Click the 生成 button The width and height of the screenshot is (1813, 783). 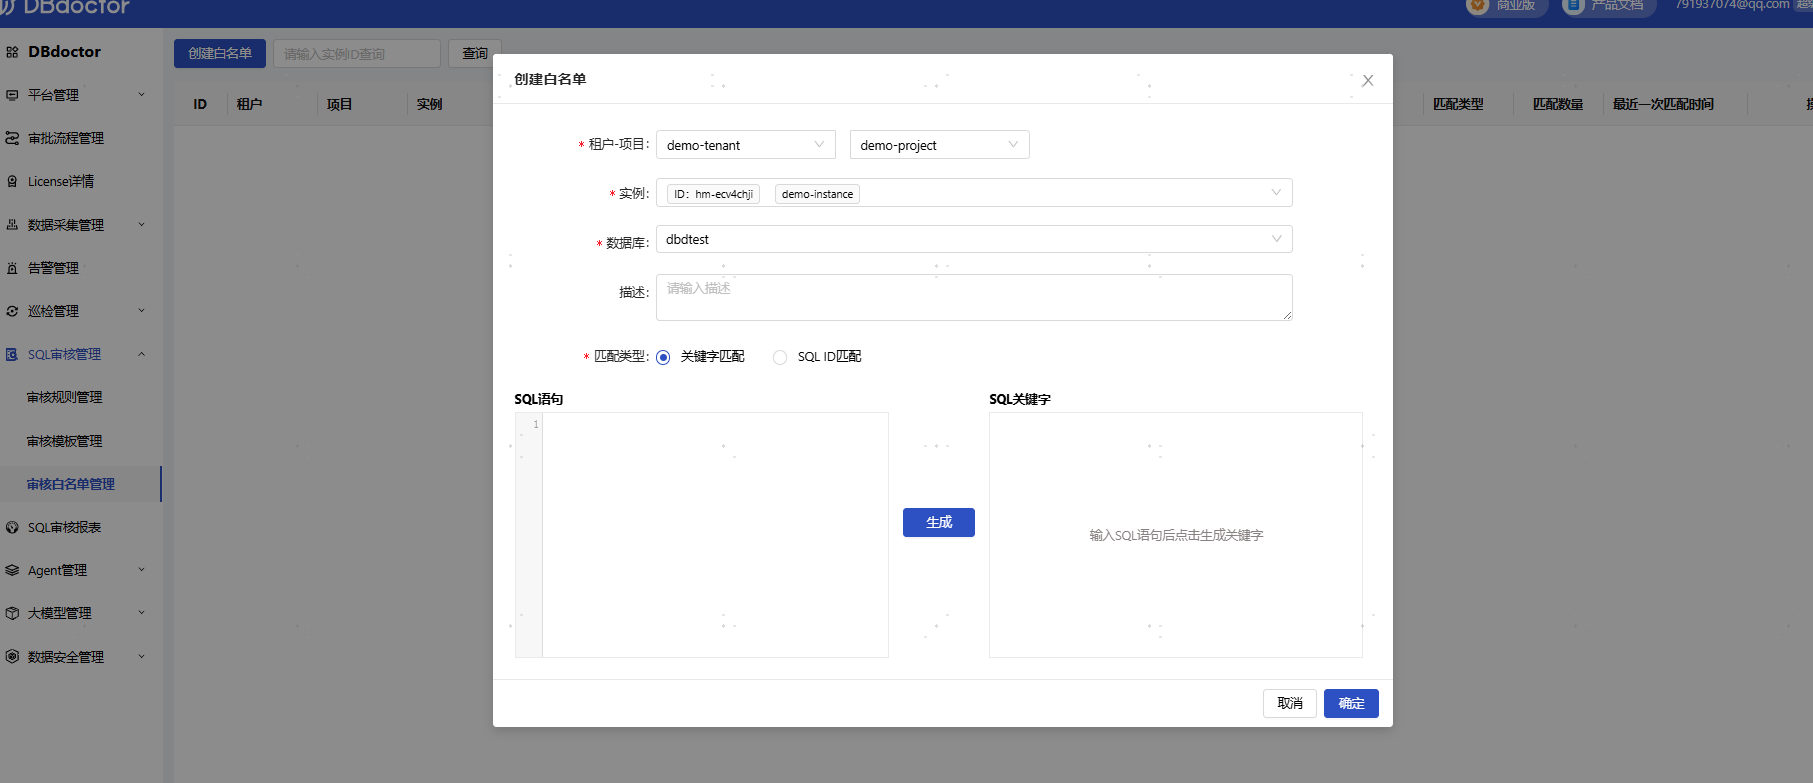[x=938, y=522]
